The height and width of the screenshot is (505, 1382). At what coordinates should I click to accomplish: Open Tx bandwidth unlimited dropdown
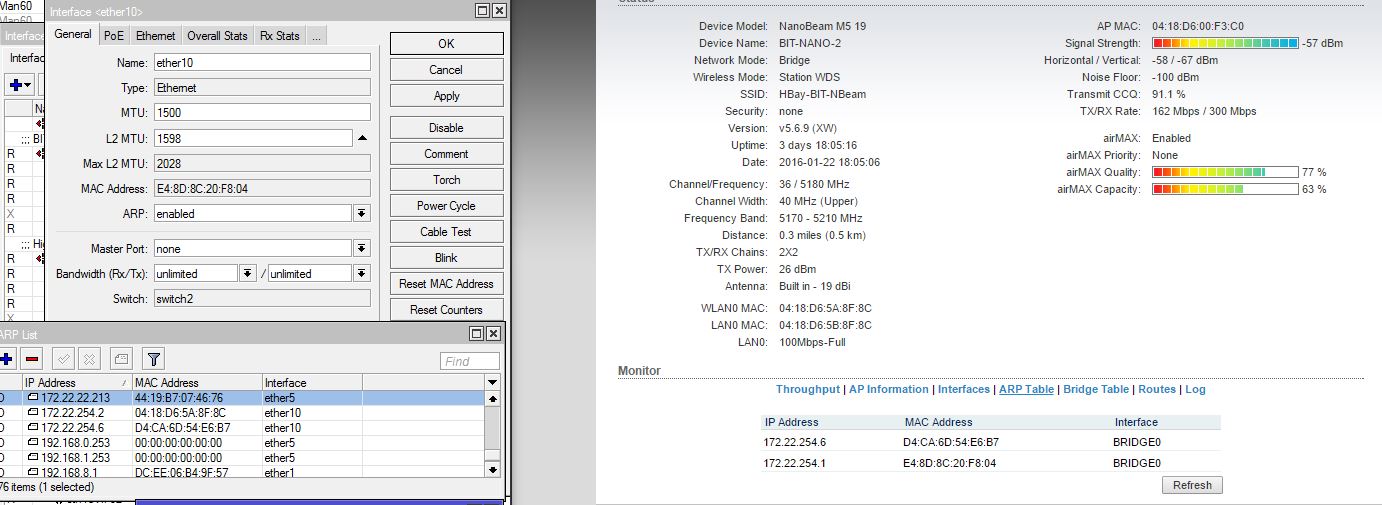pos(362,274)
